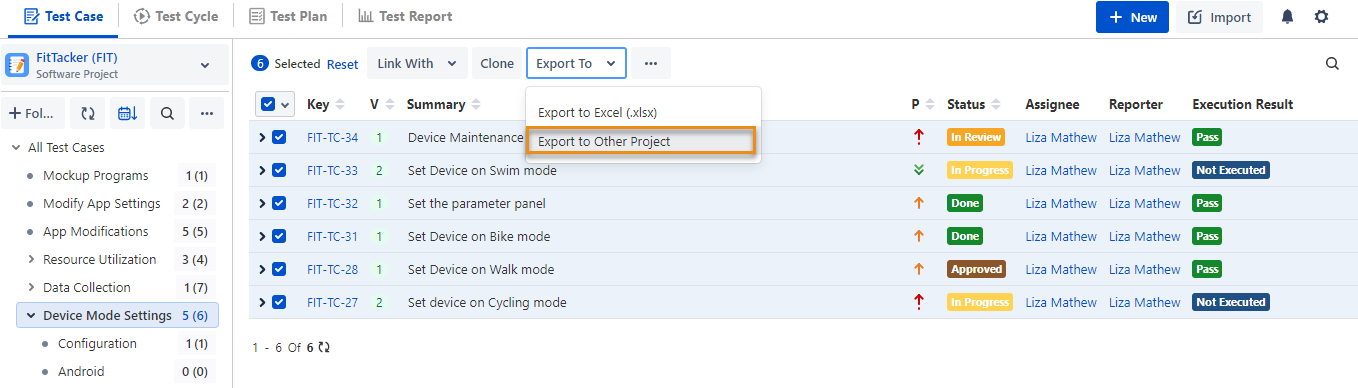
Task: Choose Export to Other Project
Action: (640, 141)
